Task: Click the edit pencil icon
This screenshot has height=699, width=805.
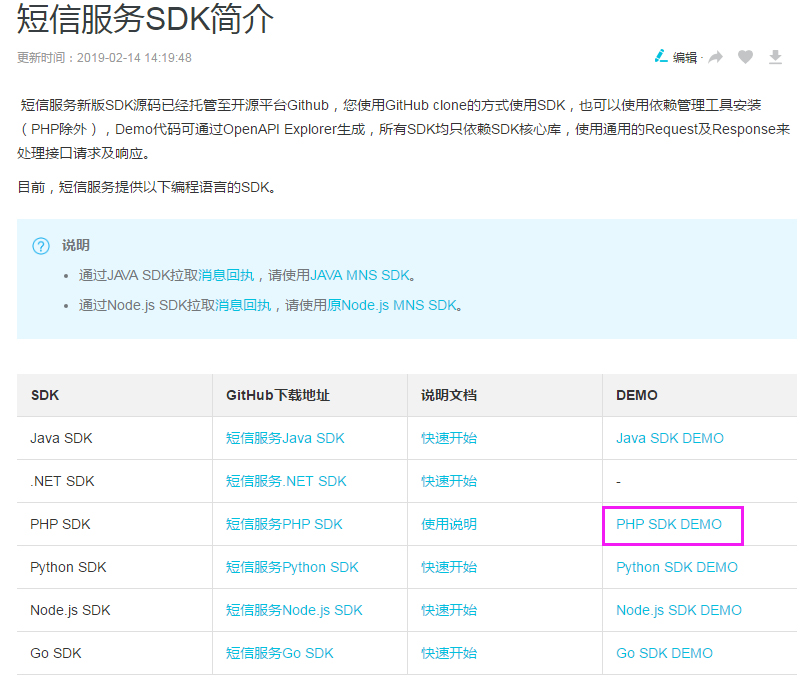Action: (x=661, y=56)
